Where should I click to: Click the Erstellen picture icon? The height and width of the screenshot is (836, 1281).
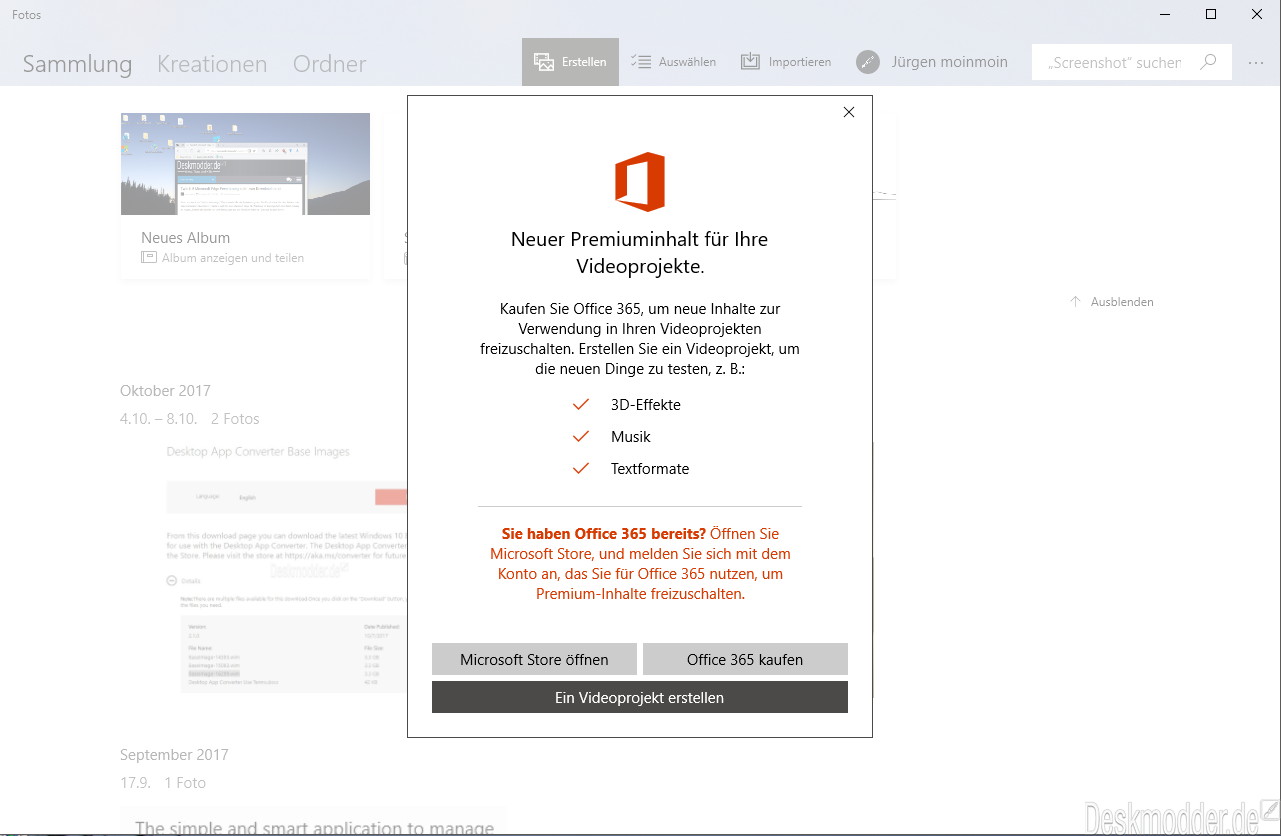tap(544, 62)
